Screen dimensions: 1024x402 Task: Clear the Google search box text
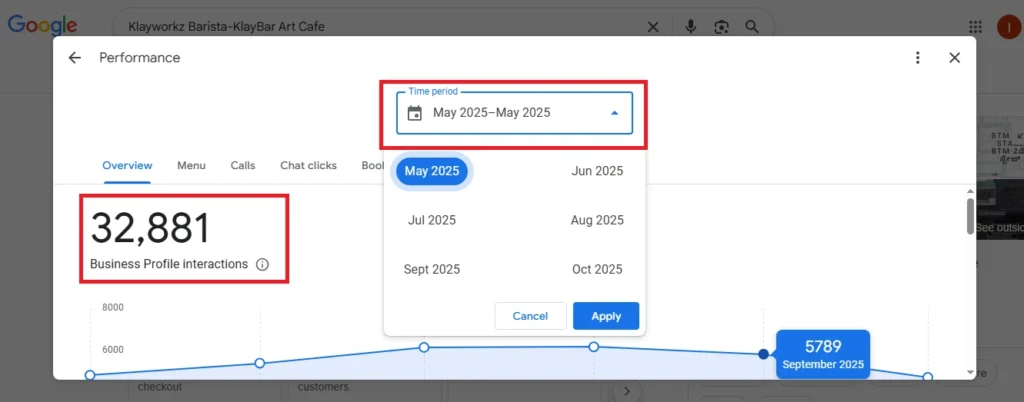point(652,27)
